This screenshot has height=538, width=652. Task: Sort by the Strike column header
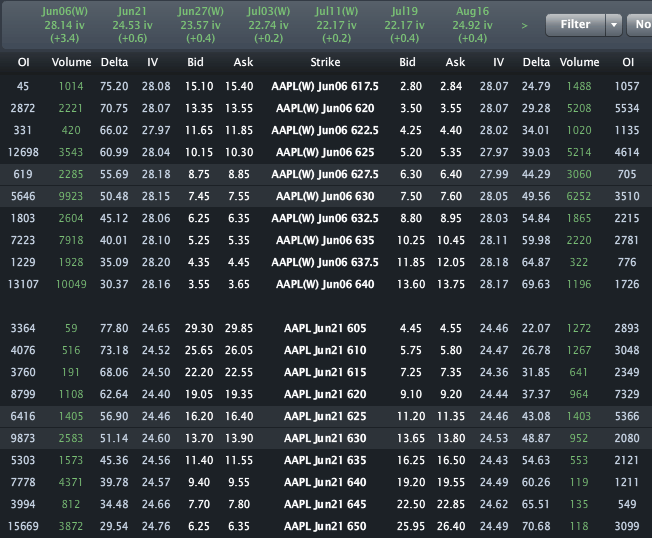tap(325, 62)
